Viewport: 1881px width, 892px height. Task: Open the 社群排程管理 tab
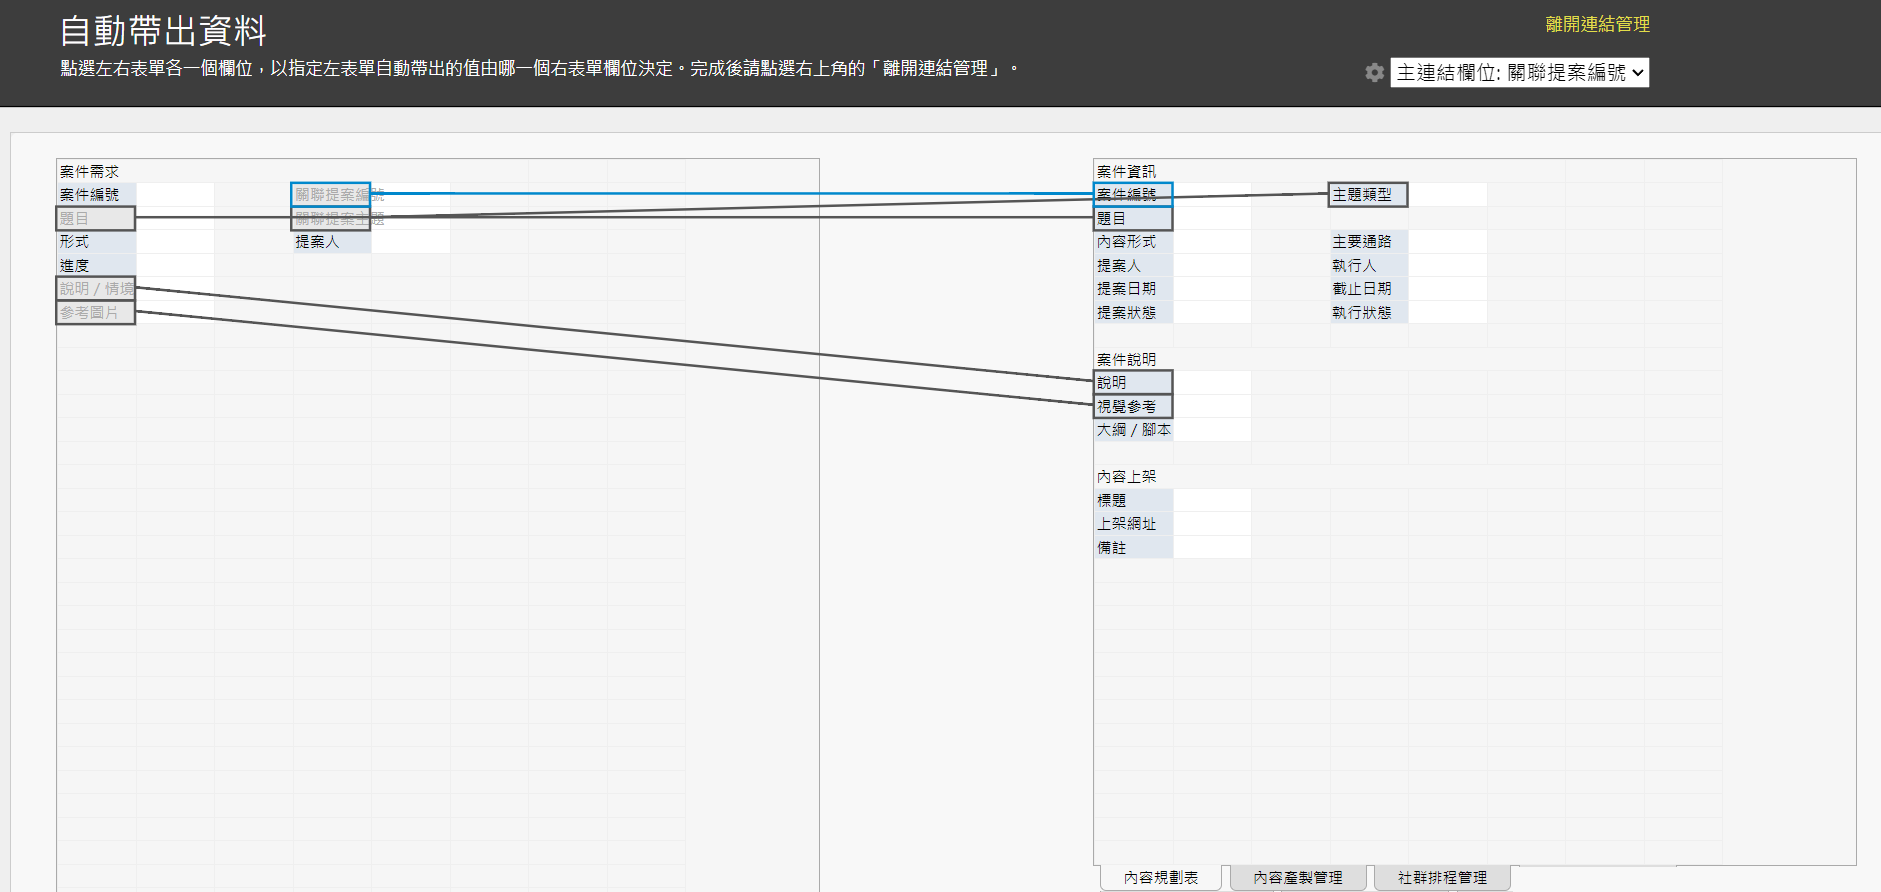point(1442,877)
